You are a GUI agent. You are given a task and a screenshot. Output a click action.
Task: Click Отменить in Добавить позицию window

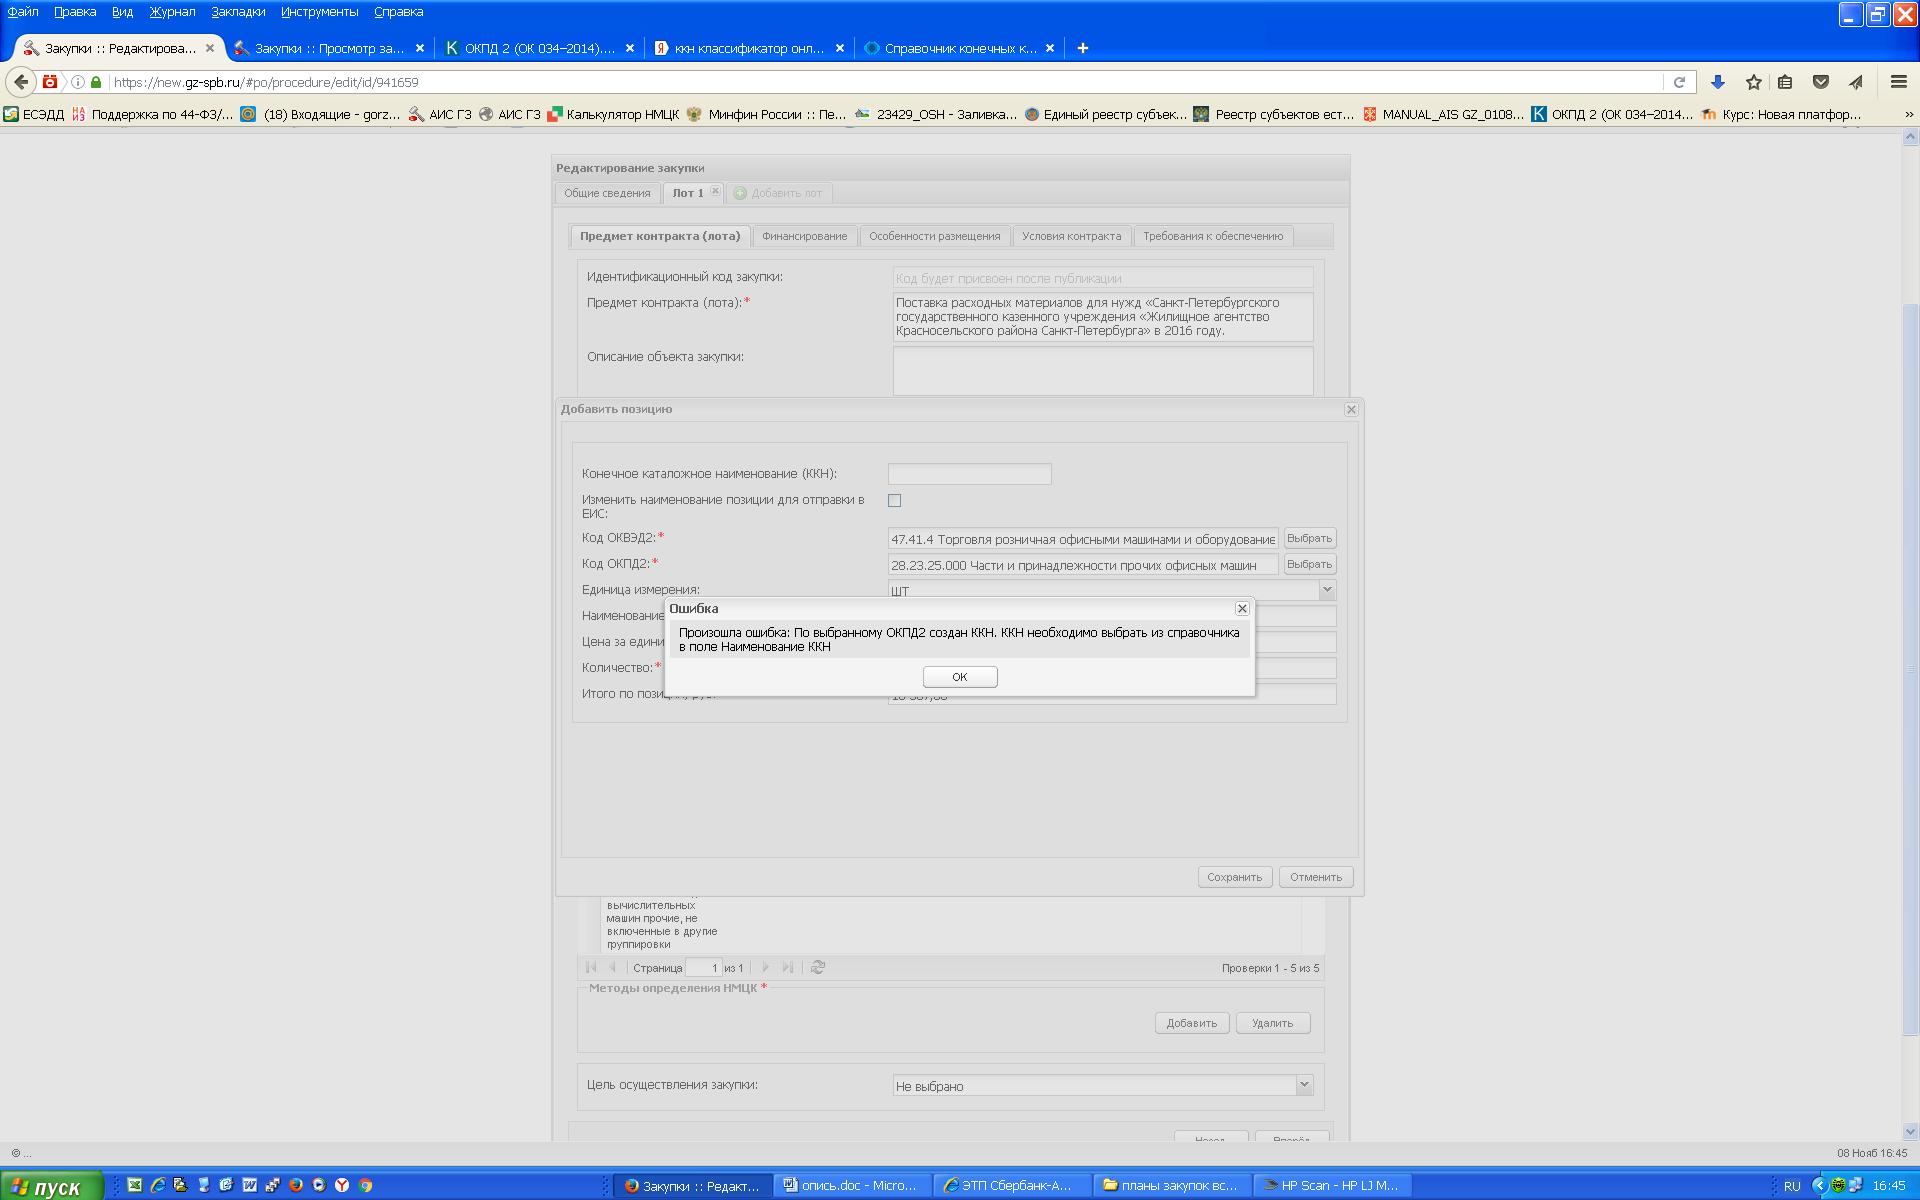(x=1315, y=877)
